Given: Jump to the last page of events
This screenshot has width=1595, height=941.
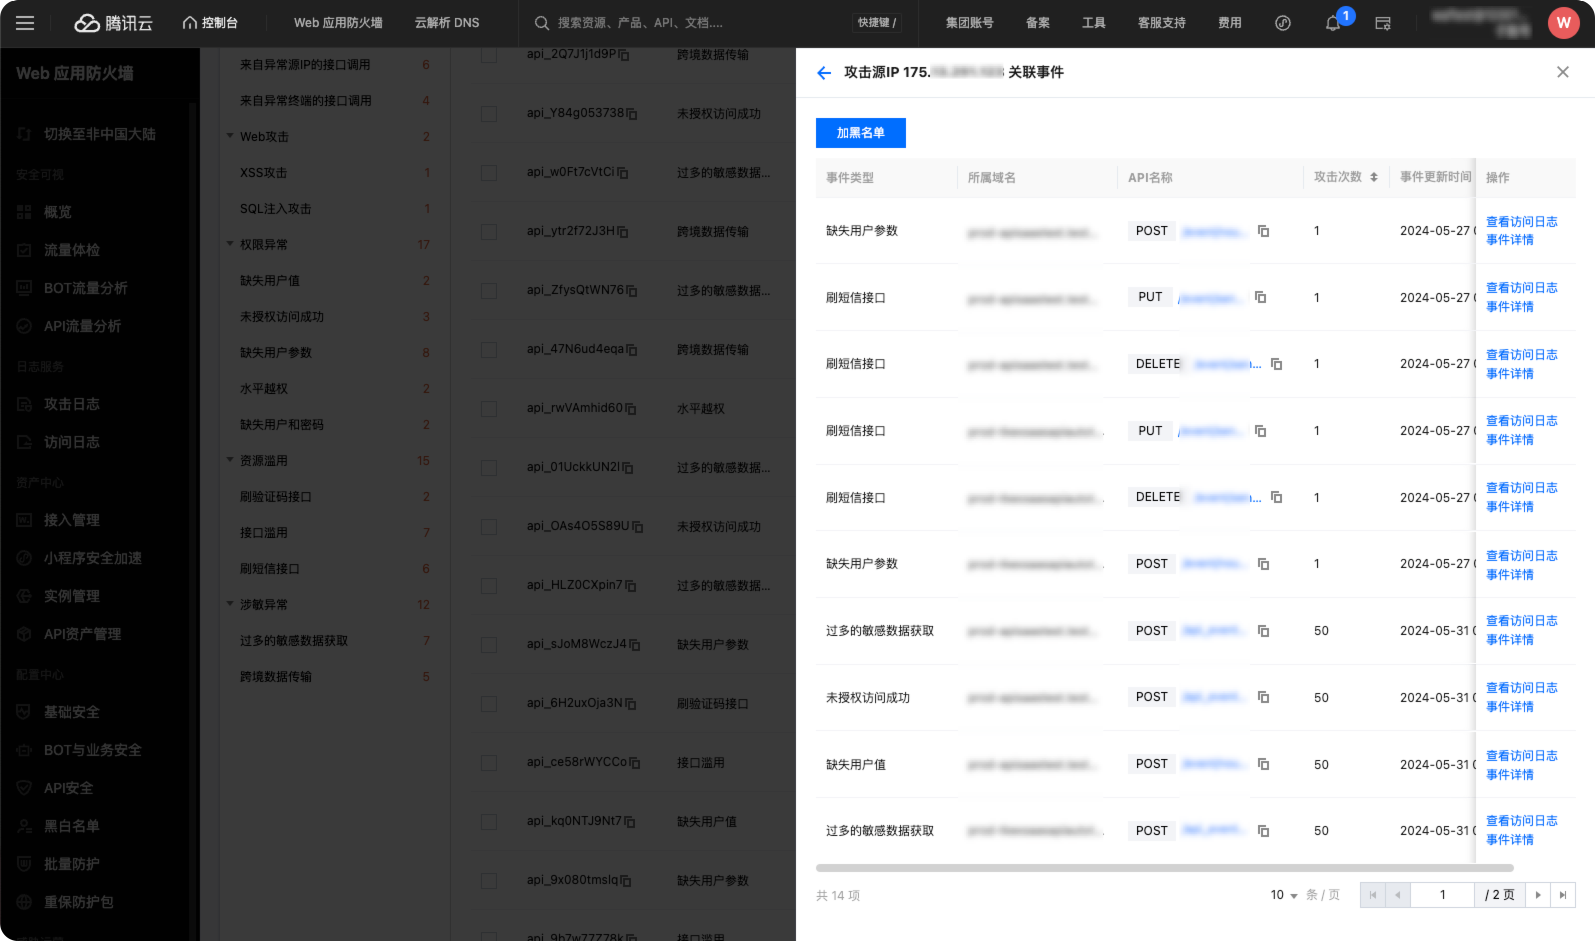Looking at the screenshot, I should [x=1563, y=895].
